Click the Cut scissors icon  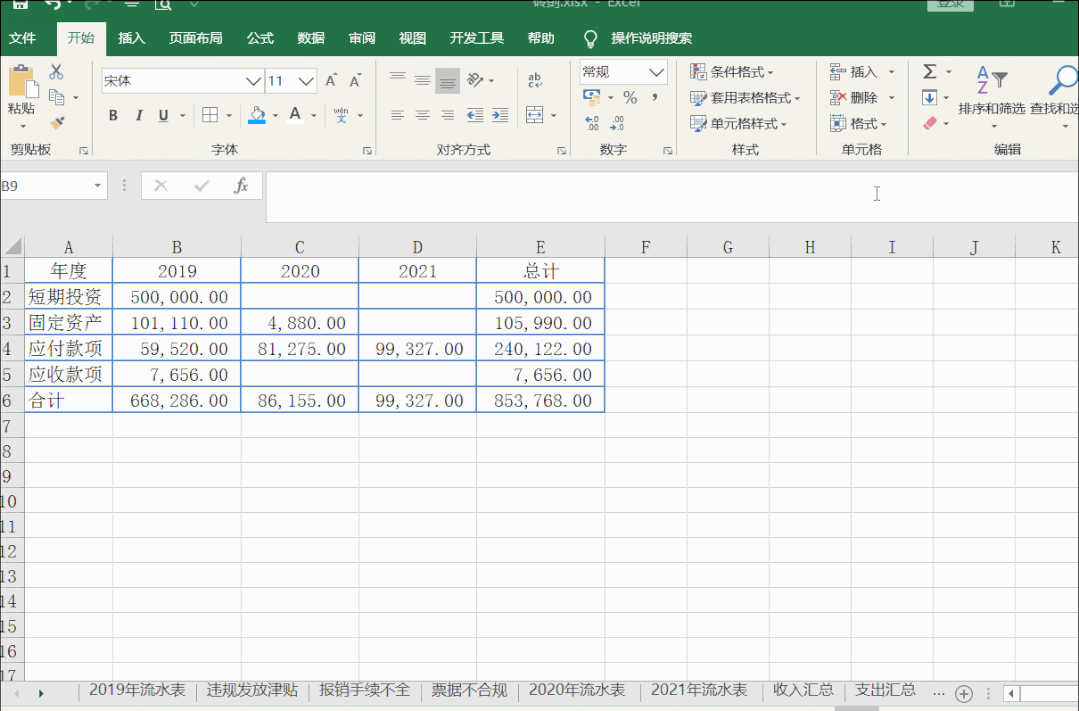(56, 72)
